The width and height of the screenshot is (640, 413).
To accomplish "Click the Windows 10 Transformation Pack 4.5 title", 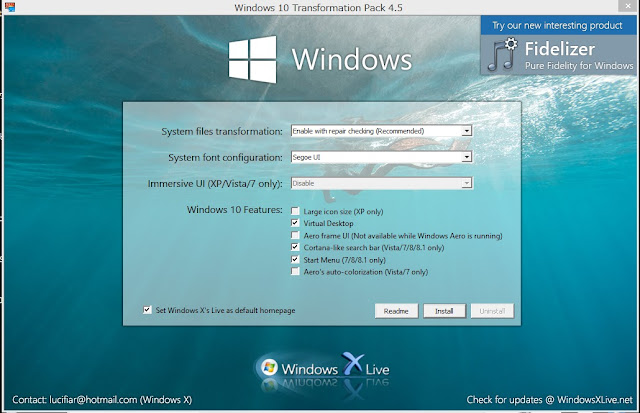I will coord(318,7).
